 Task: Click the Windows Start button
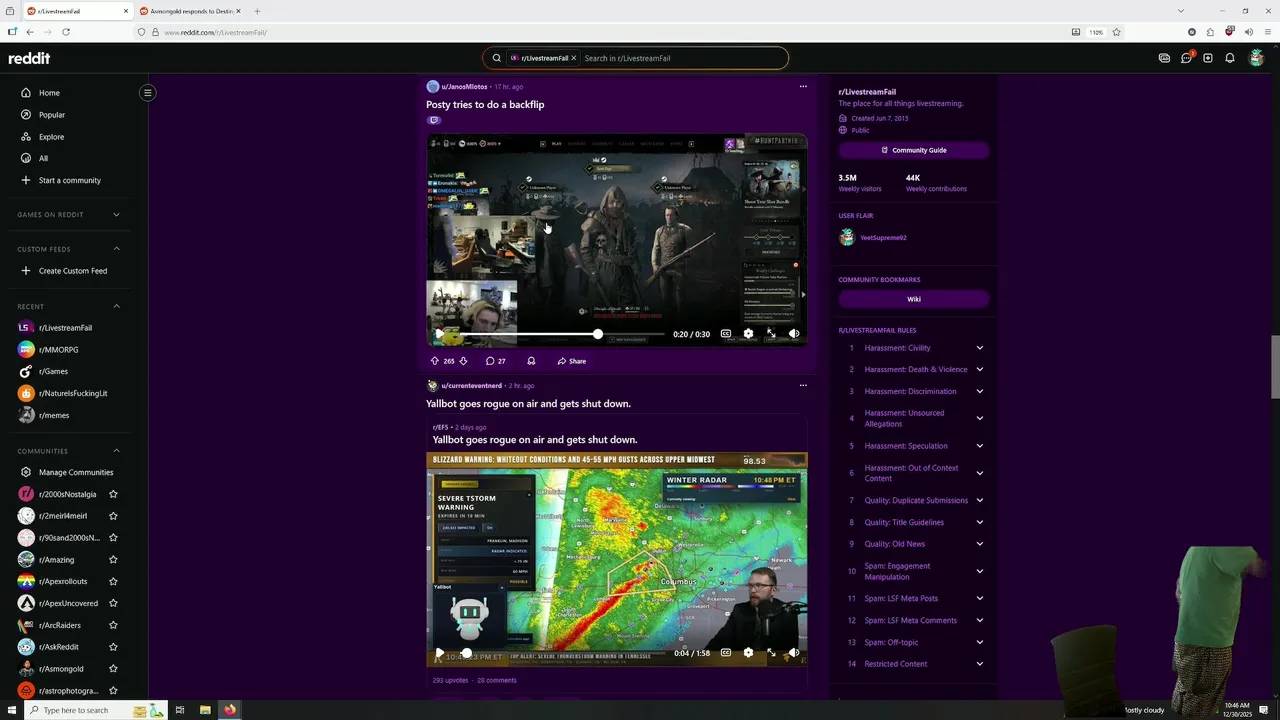[x=11, y=710]
